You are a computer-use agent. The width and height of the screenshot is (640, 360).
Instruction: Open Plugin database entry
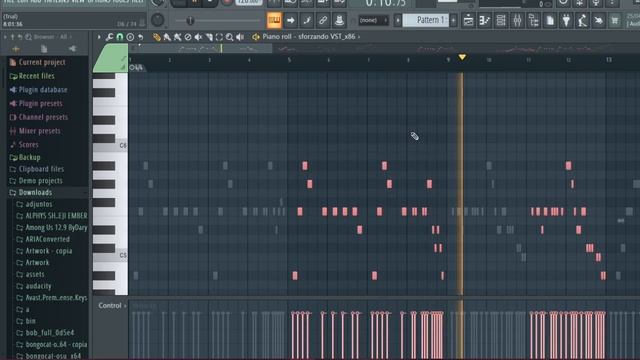click(x=43, y=90)
